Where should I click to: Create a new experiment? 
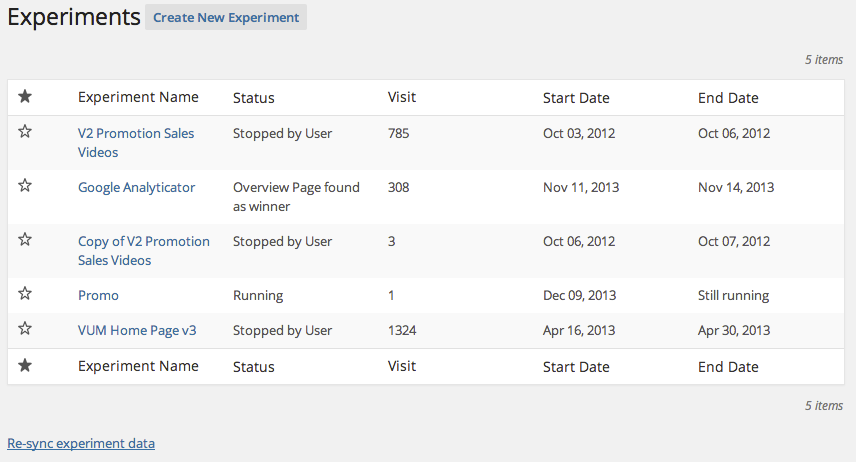point(226,17)
